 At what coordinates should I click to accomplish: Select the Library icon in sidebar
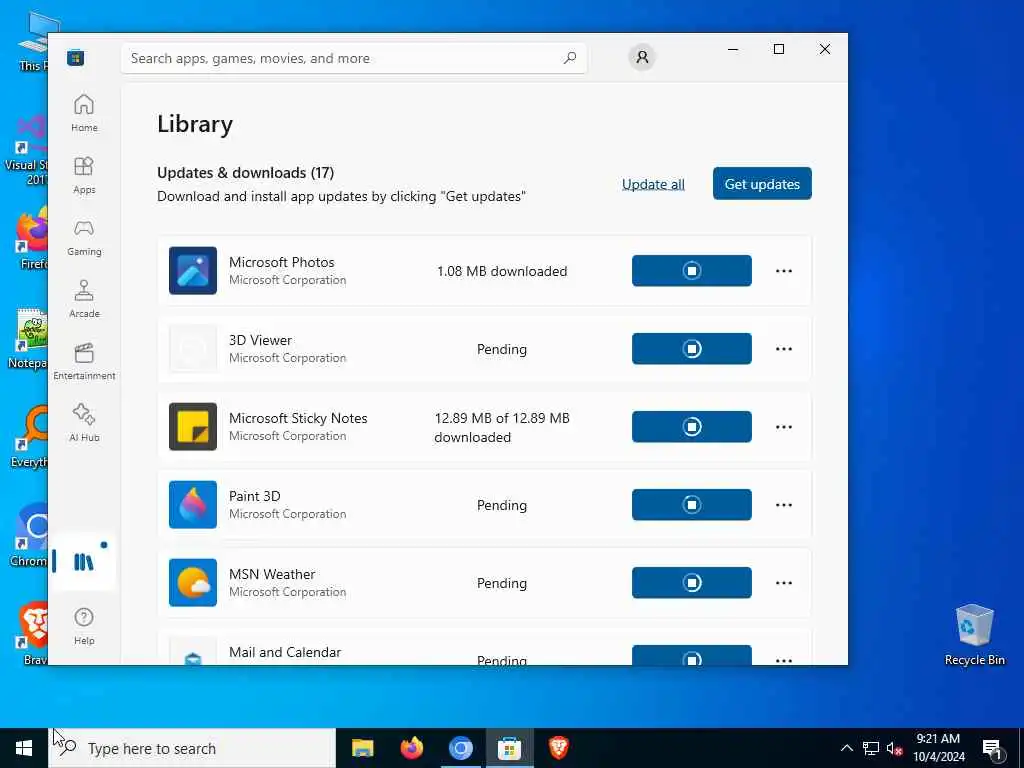84,562
